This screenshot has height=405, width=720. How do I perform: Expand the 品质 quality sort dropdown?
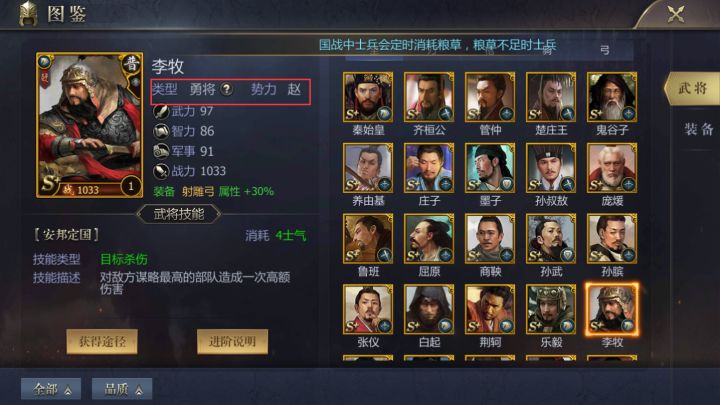tap(122, 389)
